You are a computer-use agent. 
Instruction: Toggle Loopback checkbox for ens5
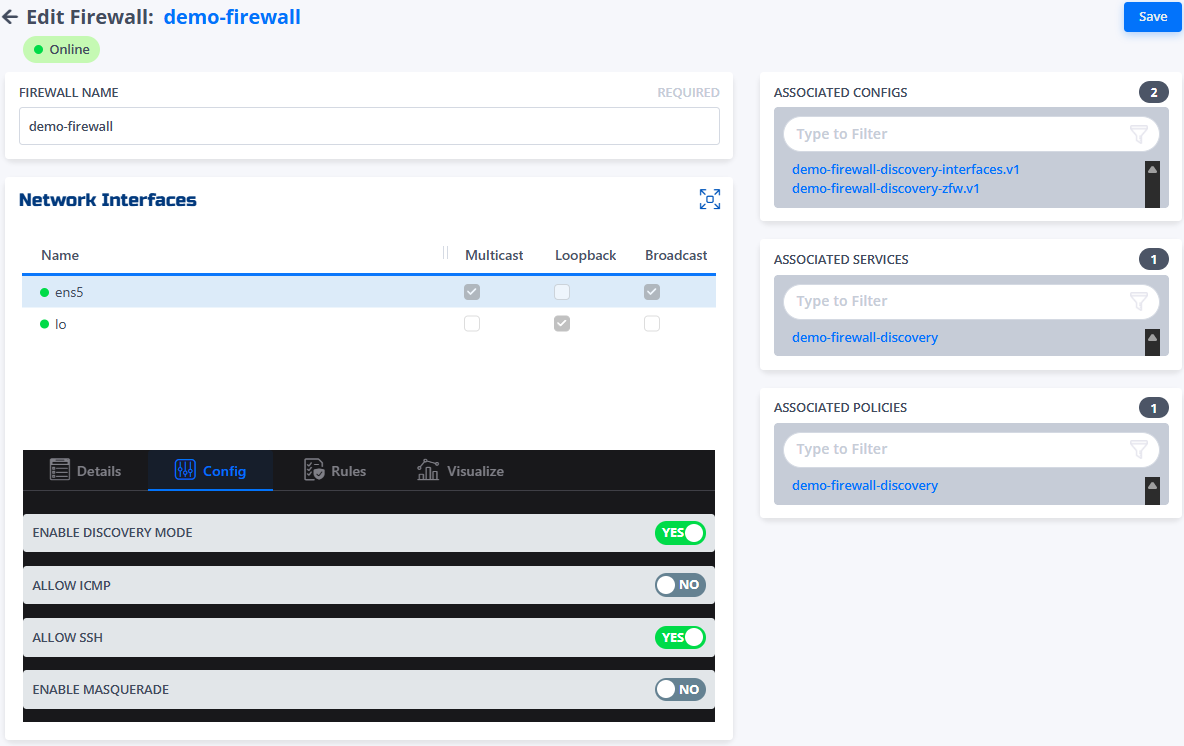click(x=562, y=292)
